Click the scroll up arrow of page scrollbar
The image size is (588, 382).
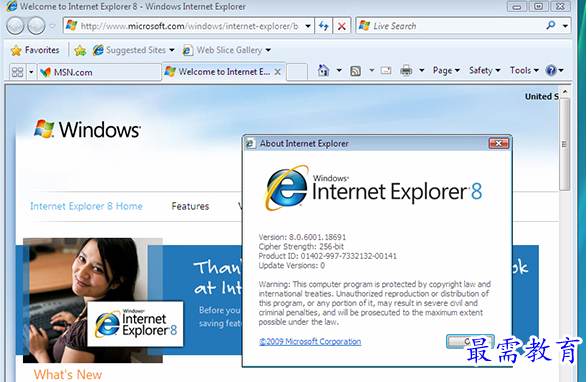pos(565,91)
